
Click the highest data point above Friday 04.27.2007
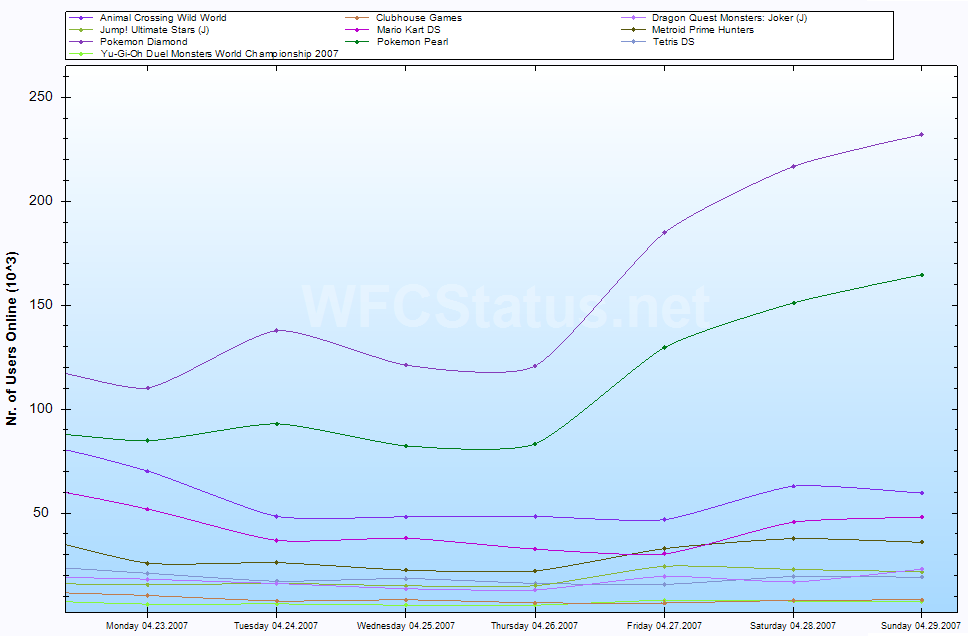point(664,233)
